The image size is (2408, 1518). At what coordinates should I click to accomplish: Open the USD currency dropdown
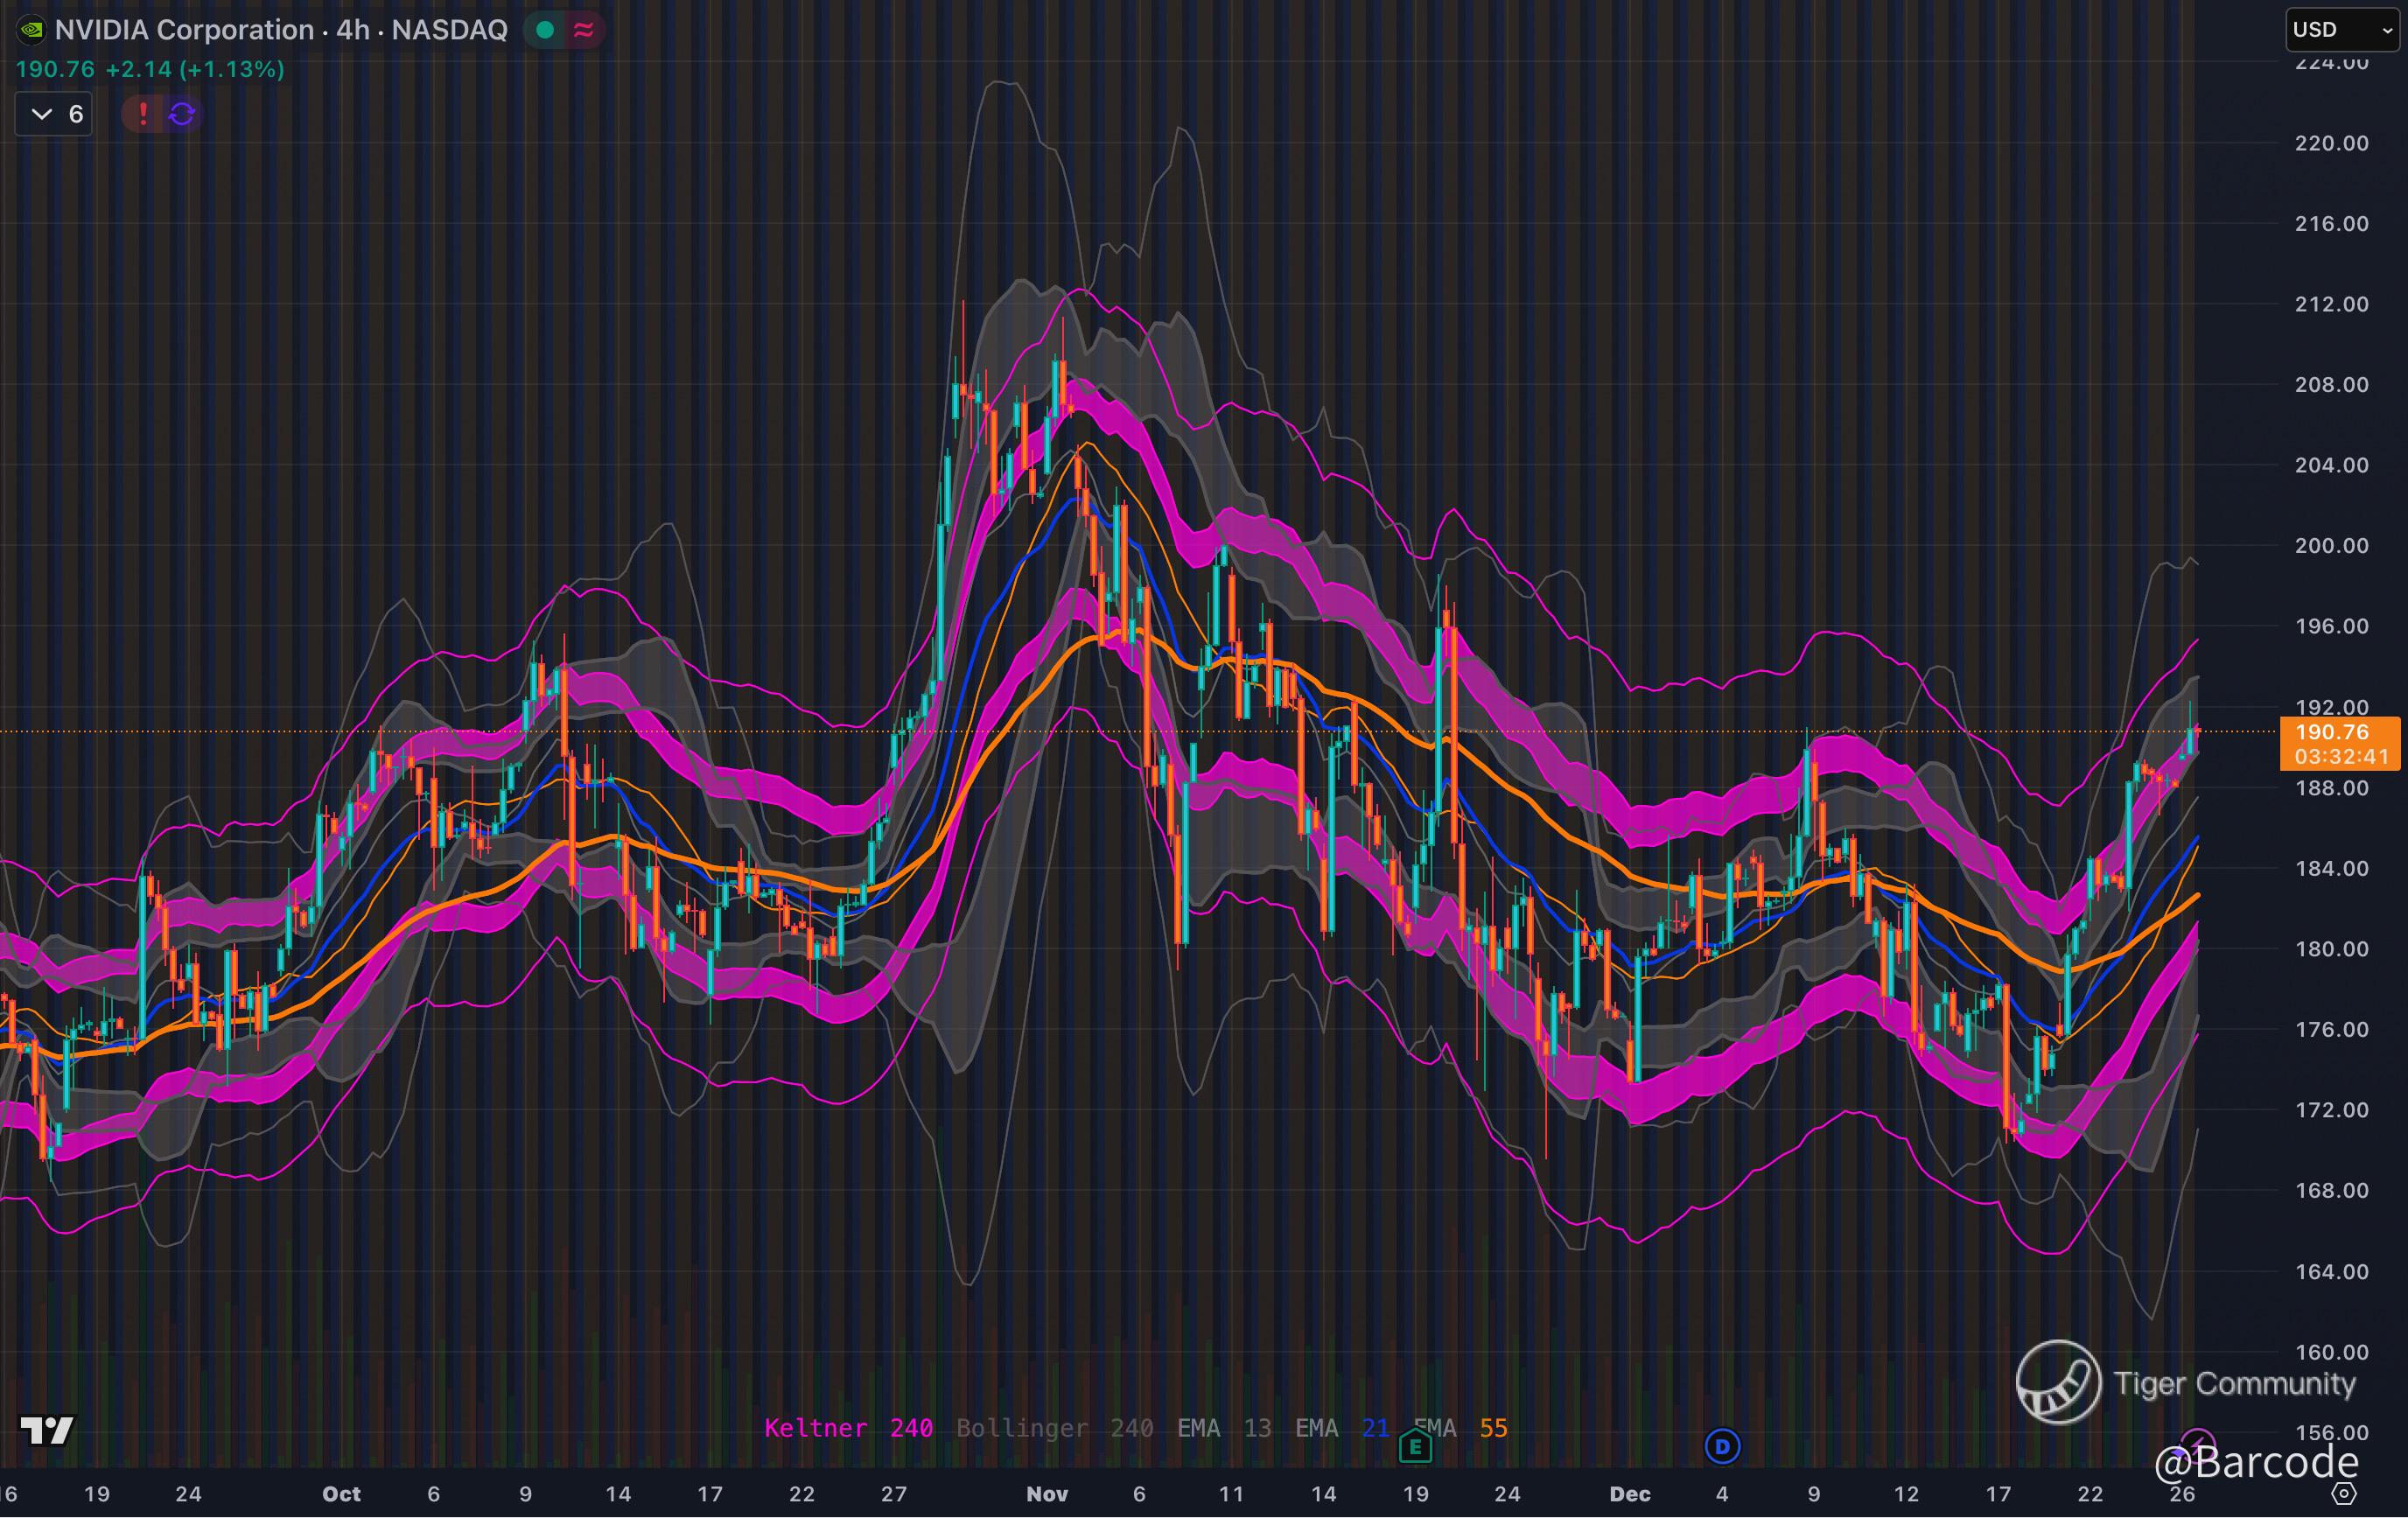tap(2342, 30)
